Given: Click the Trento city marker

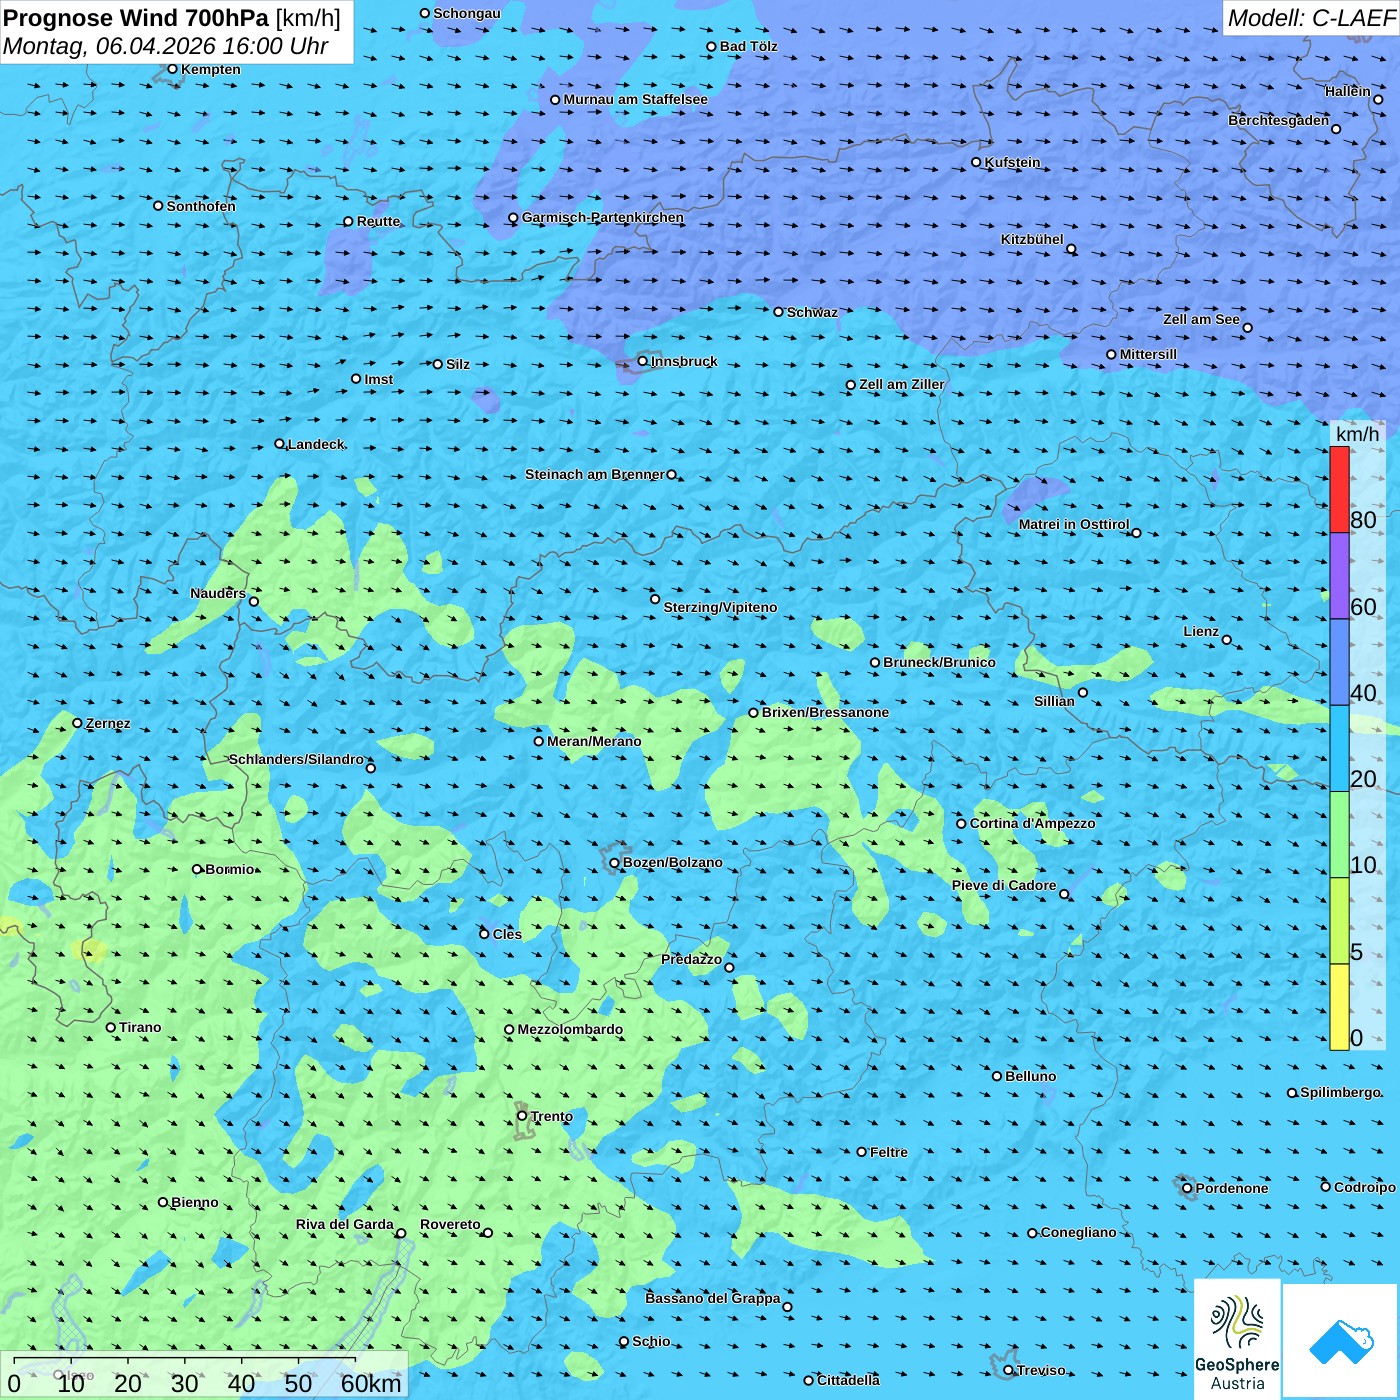Looking at the screenshot, I should click(x=522, y=1116).
